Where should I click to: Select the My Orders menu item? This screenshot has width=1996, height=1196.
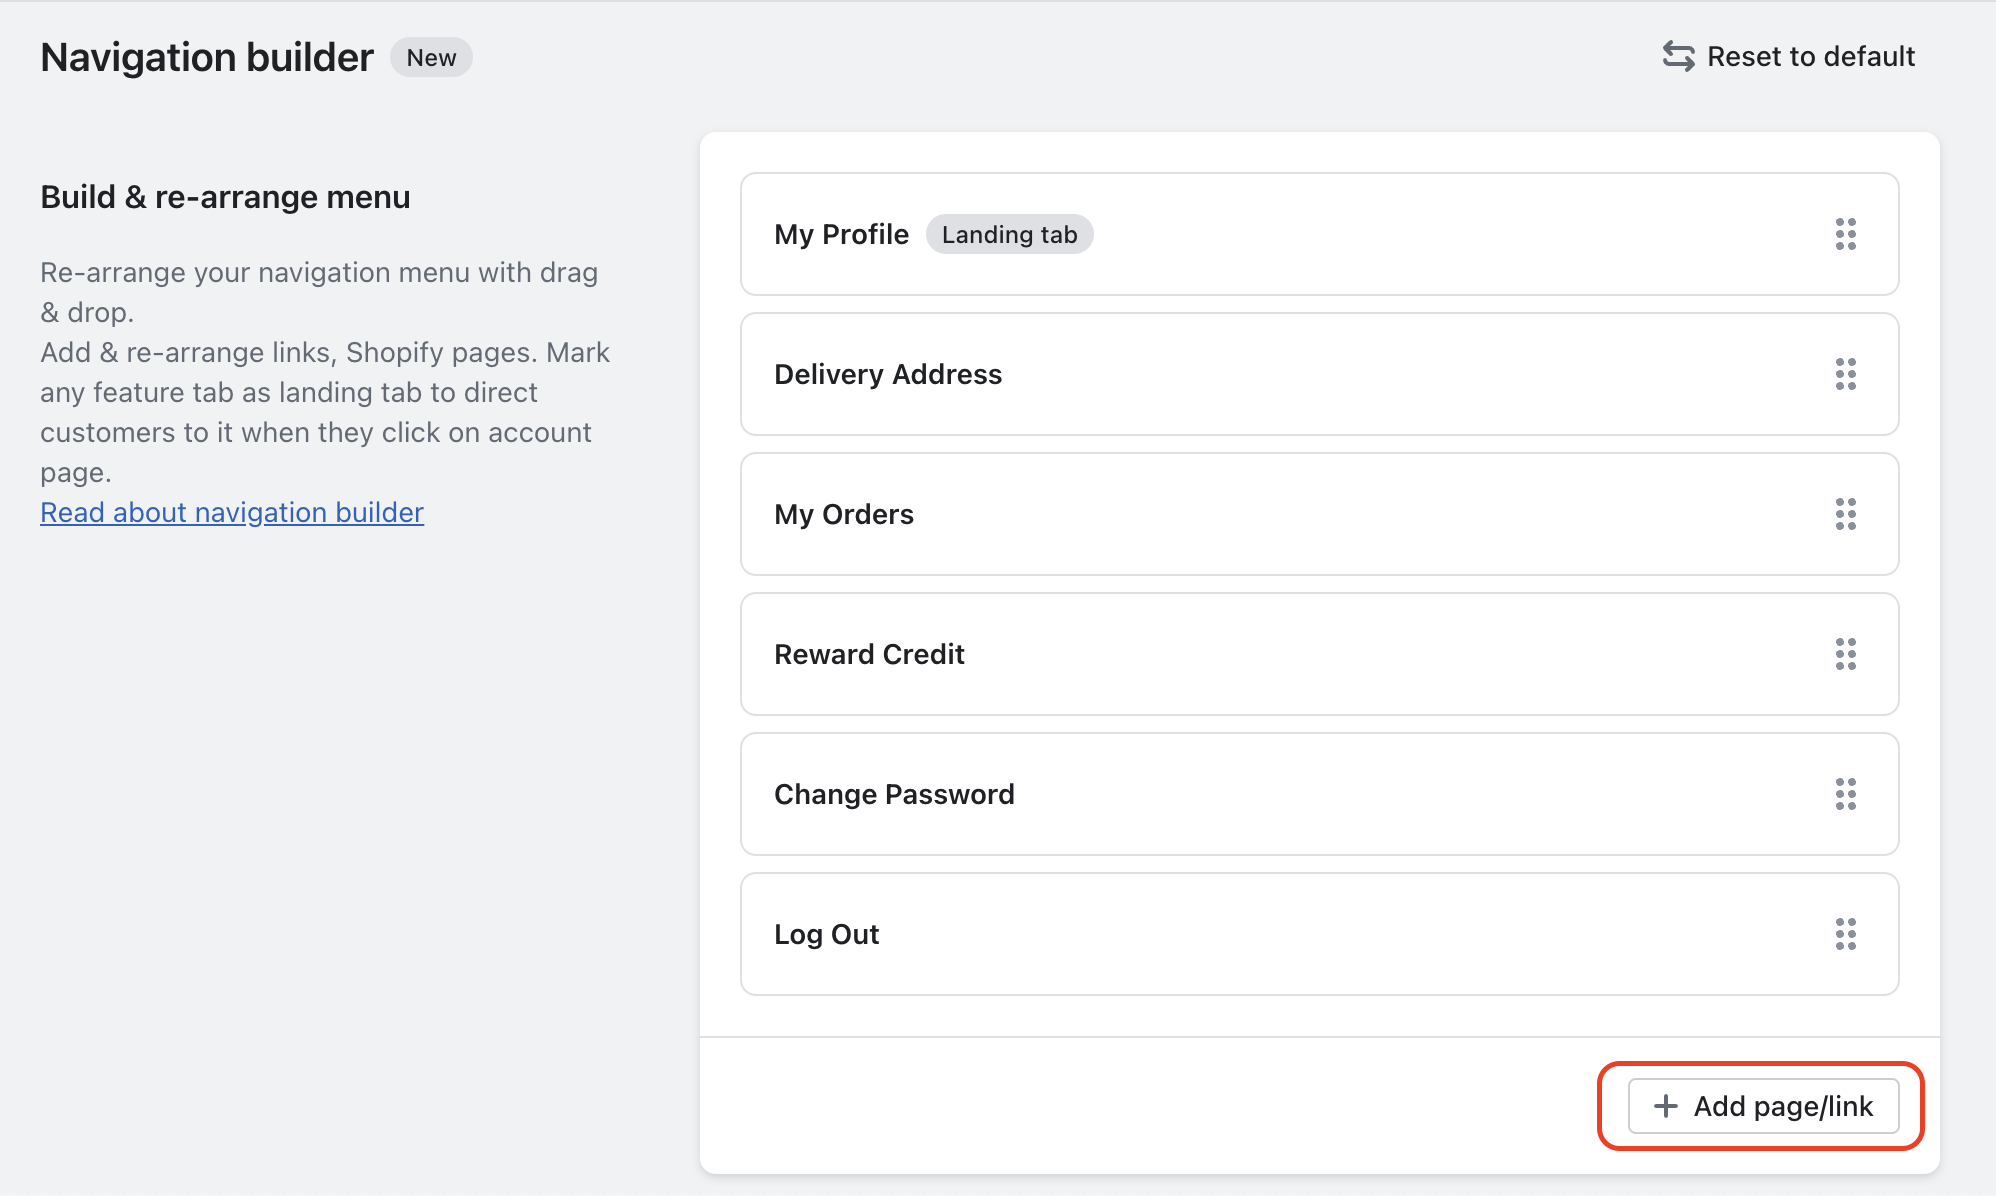(x=844, y=514)
